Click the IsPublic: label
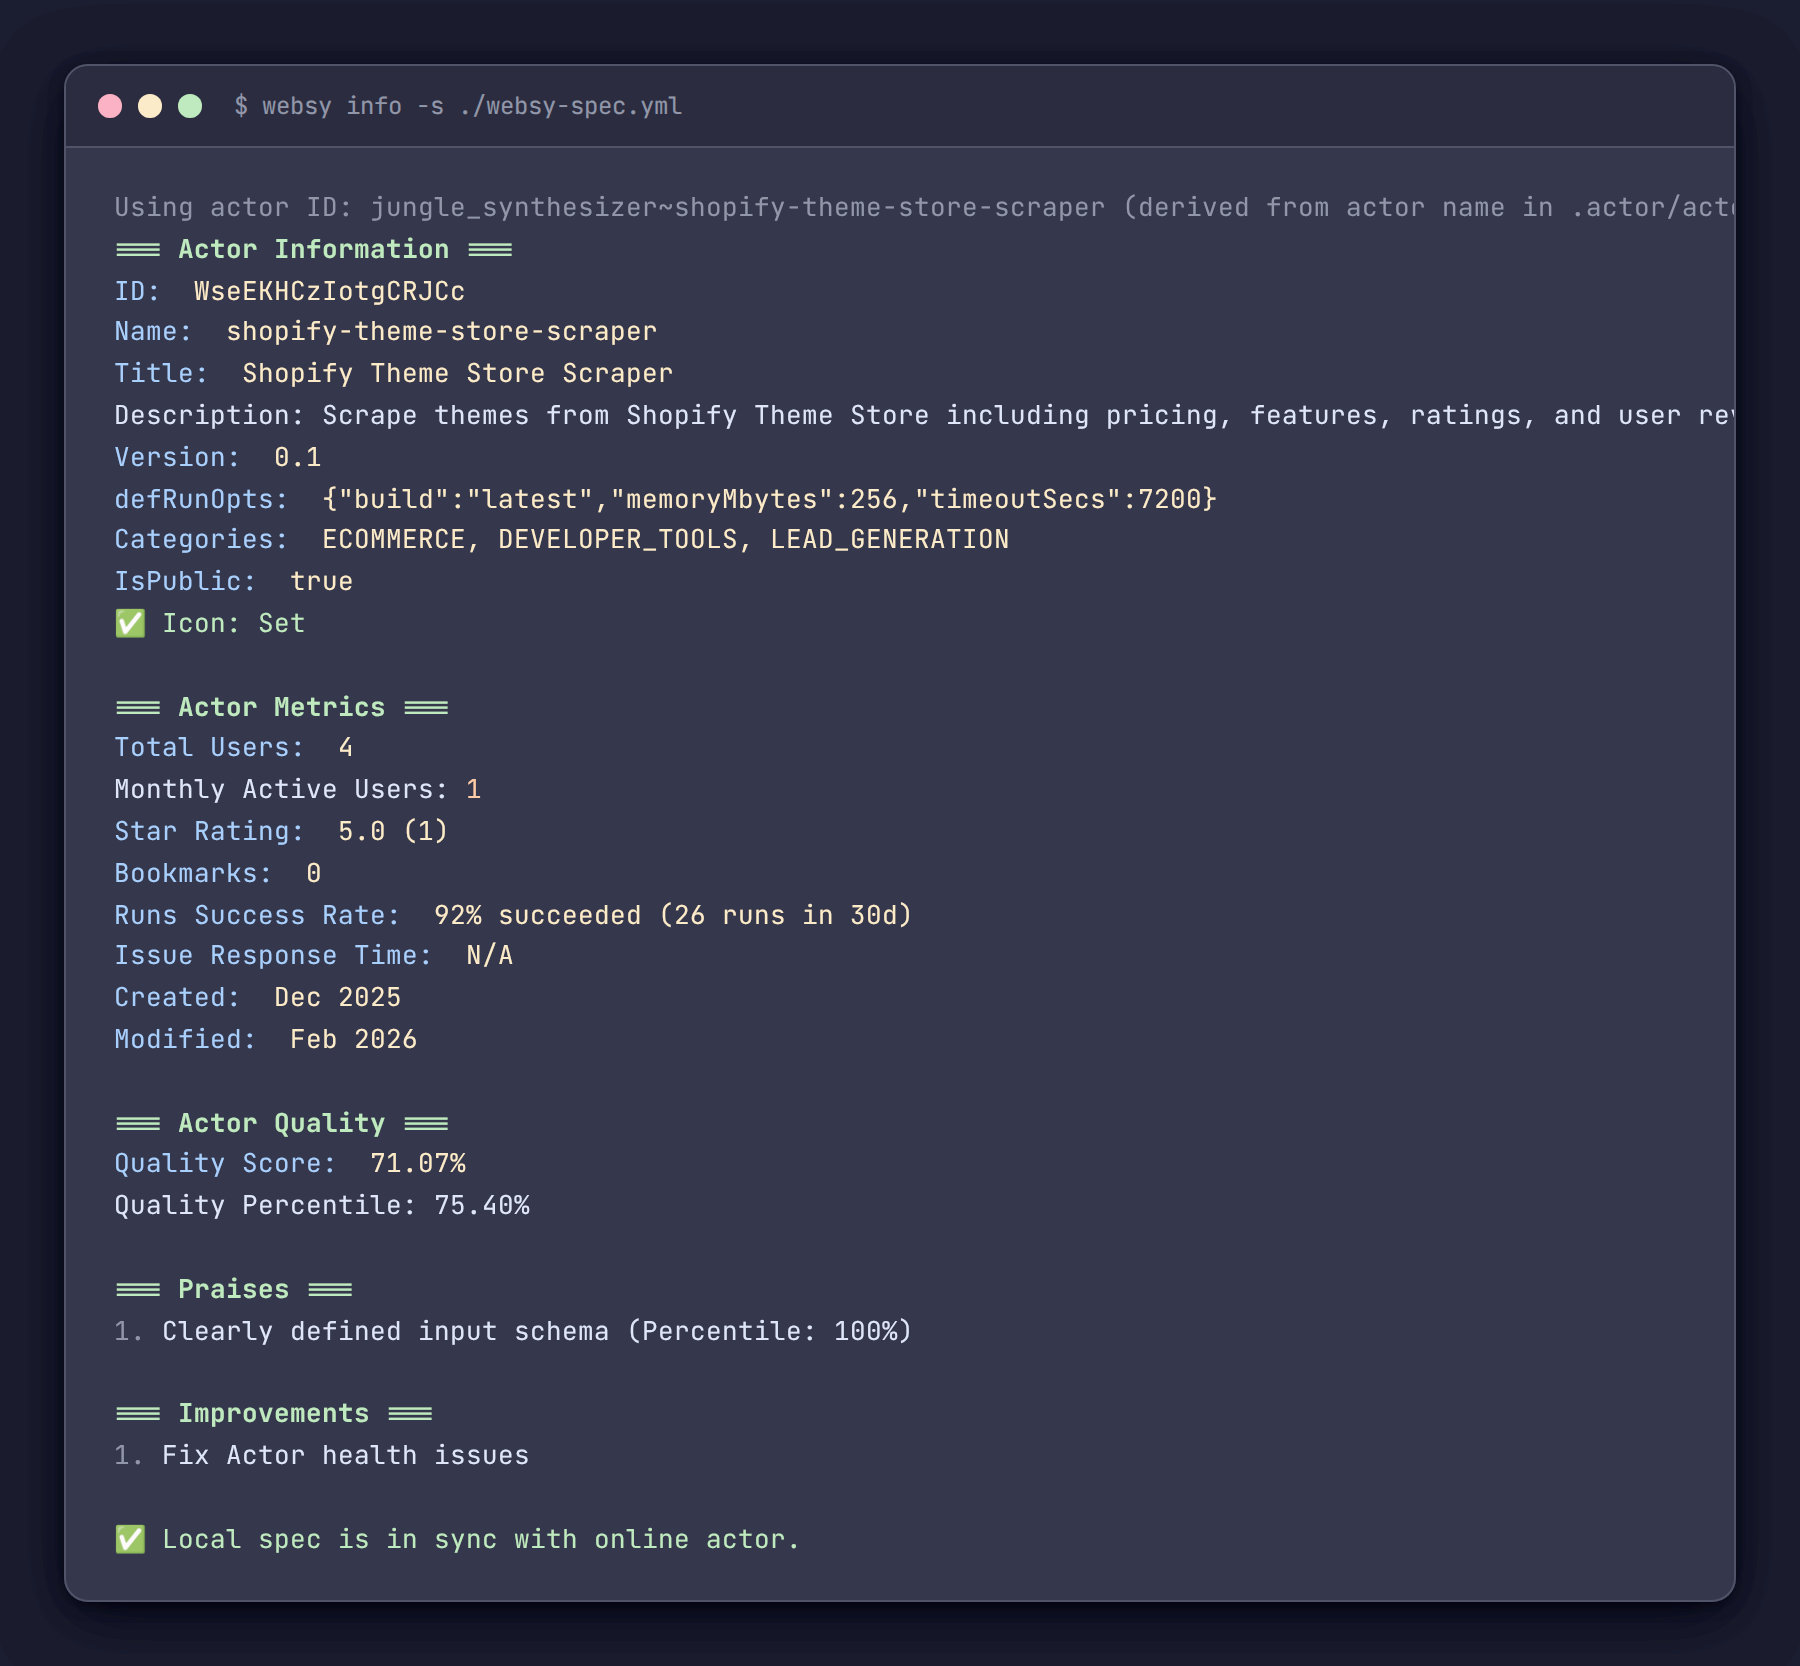The image size is (1800, 1666). coord(186,581)
